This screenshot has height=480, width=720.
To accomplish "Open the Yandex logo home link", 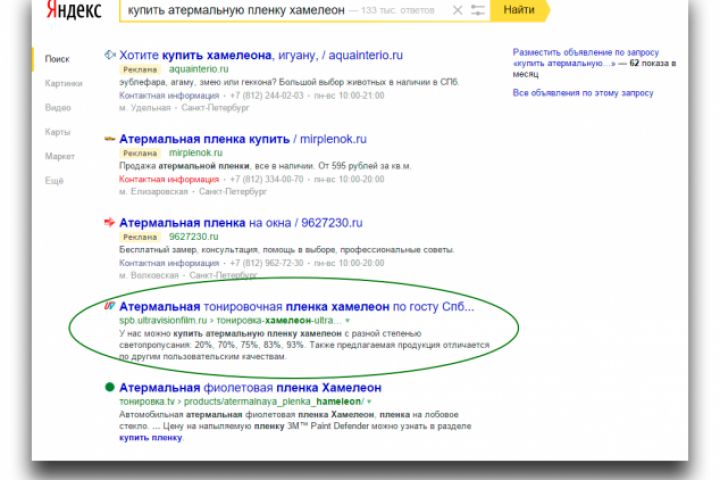I will coord(73,10).
